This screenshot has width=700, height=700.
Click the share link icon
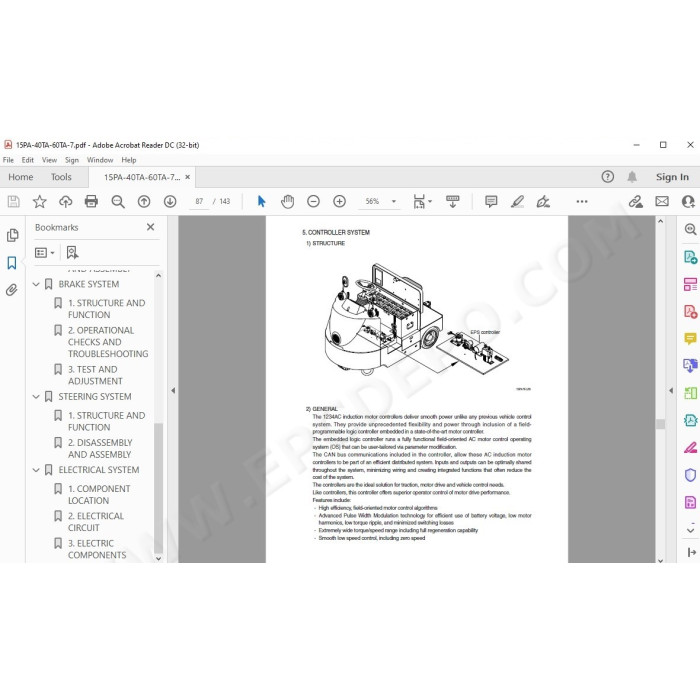click(x=636, y=202)
